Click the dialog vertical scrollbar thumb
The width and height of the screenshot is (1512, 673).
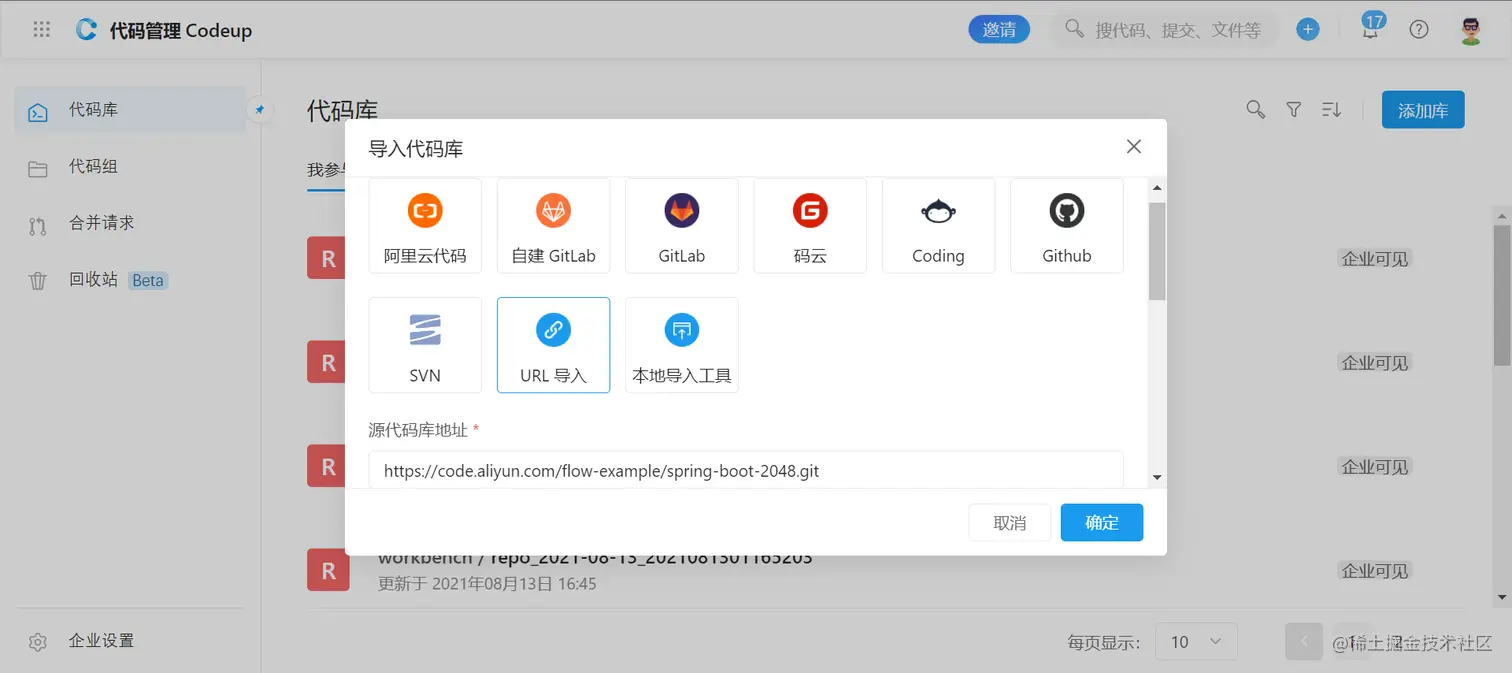(x=1157, y=250)
